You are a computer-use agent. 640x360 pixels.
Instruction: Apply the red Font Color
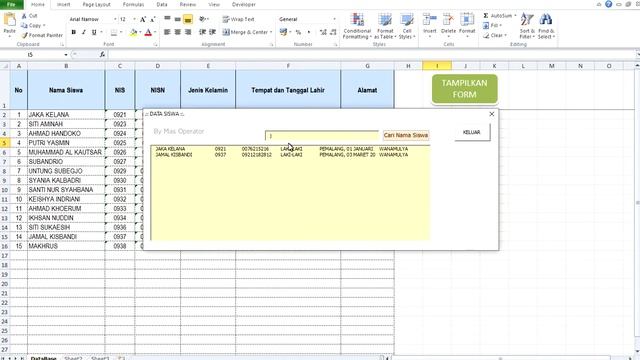(x=148, y=32)
